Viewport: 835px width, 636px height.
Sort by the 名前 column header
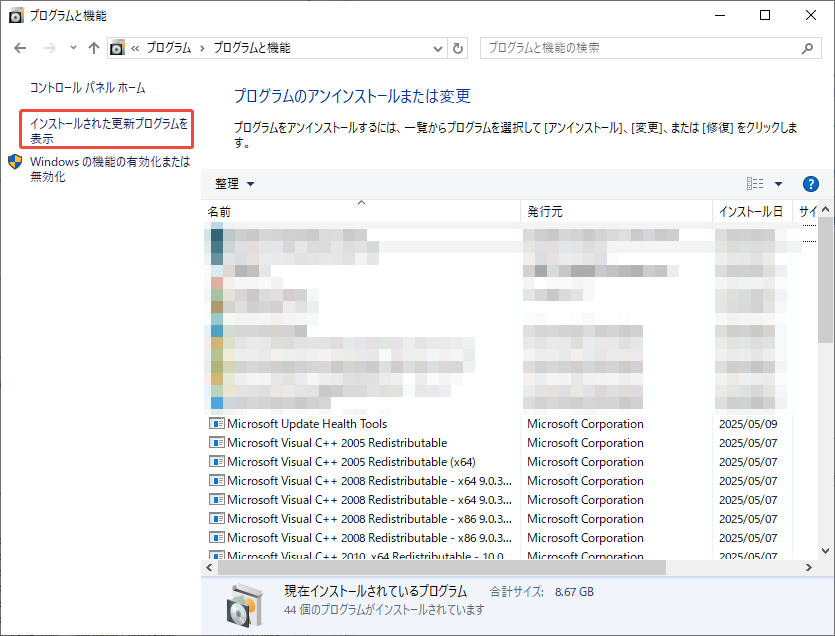coord(361,211)
